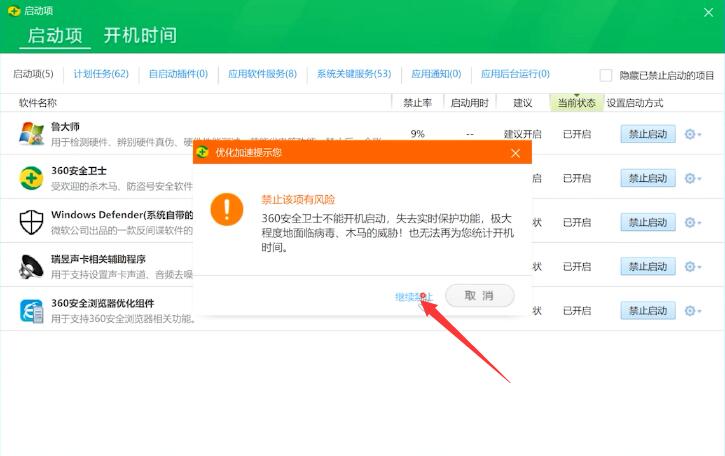Click 设置启动方式 column header

[635, 103]
